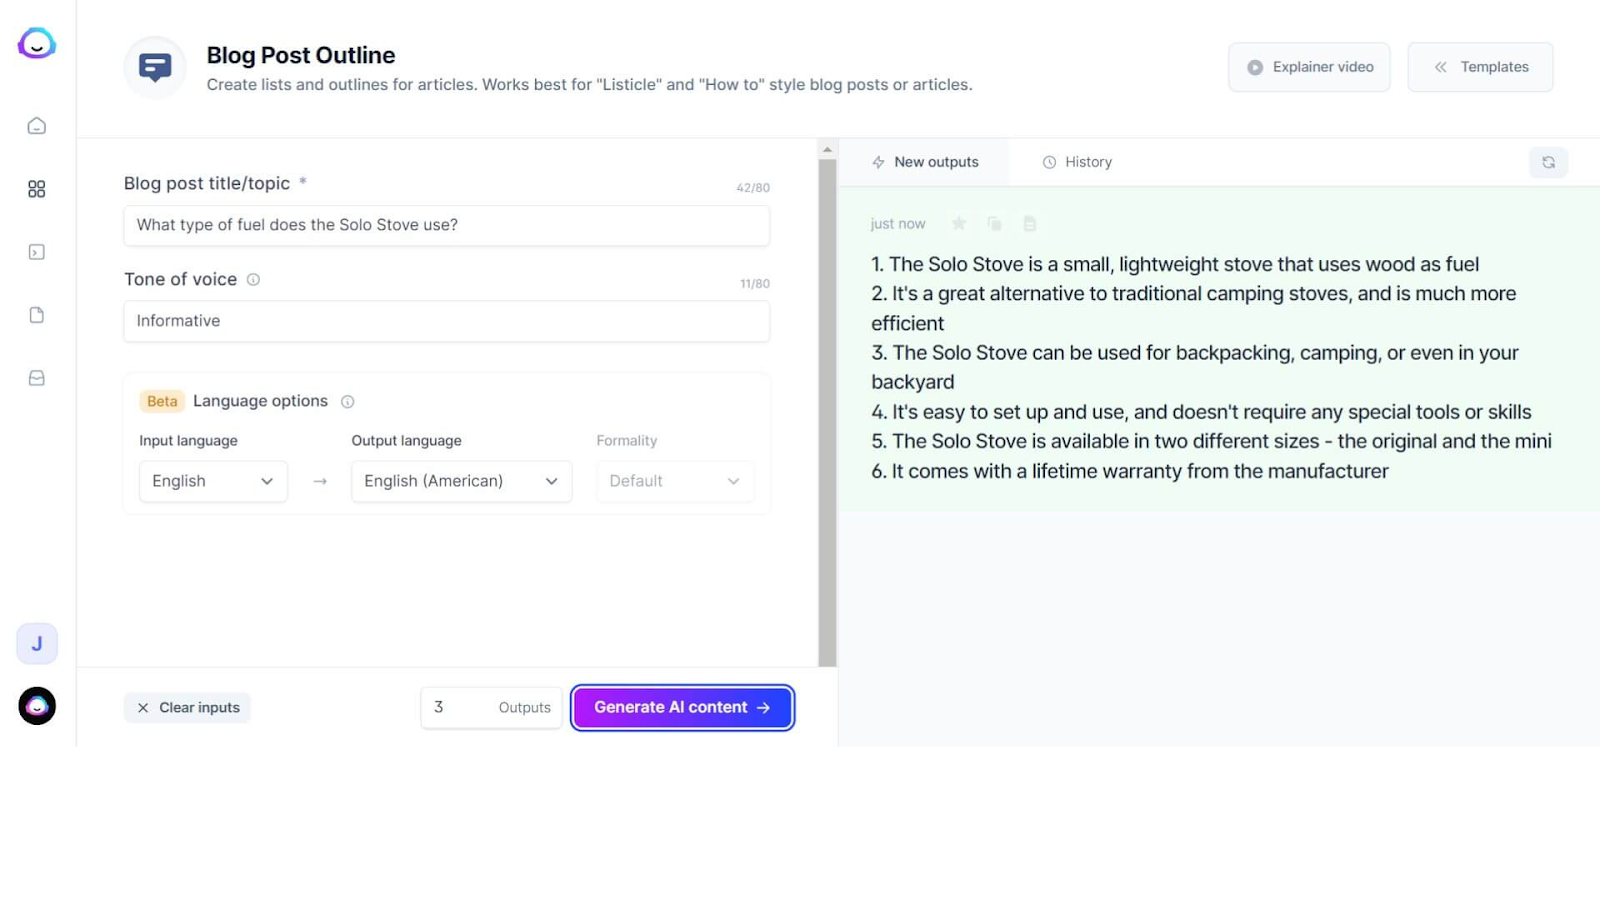Open the Explainer video

coord(1309,67)
